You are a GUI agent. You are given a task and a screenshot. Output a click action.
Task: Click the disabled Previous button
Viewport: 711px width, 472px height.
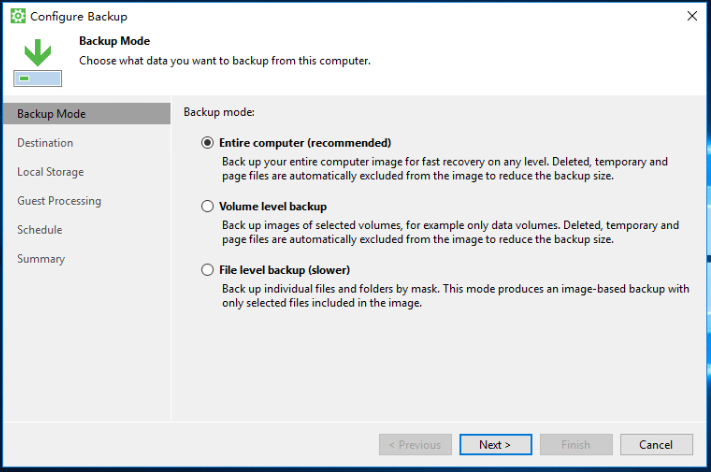(x=415, y=444)
